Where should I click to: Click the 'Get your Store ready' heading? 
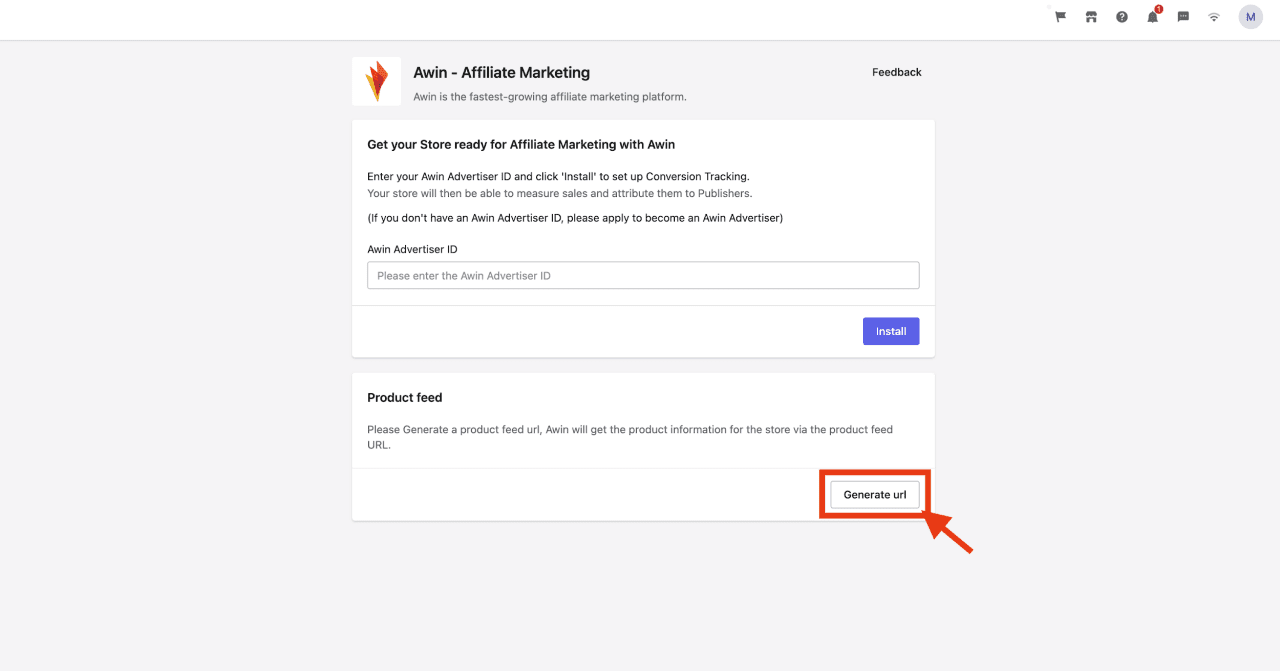click(521, 145)
